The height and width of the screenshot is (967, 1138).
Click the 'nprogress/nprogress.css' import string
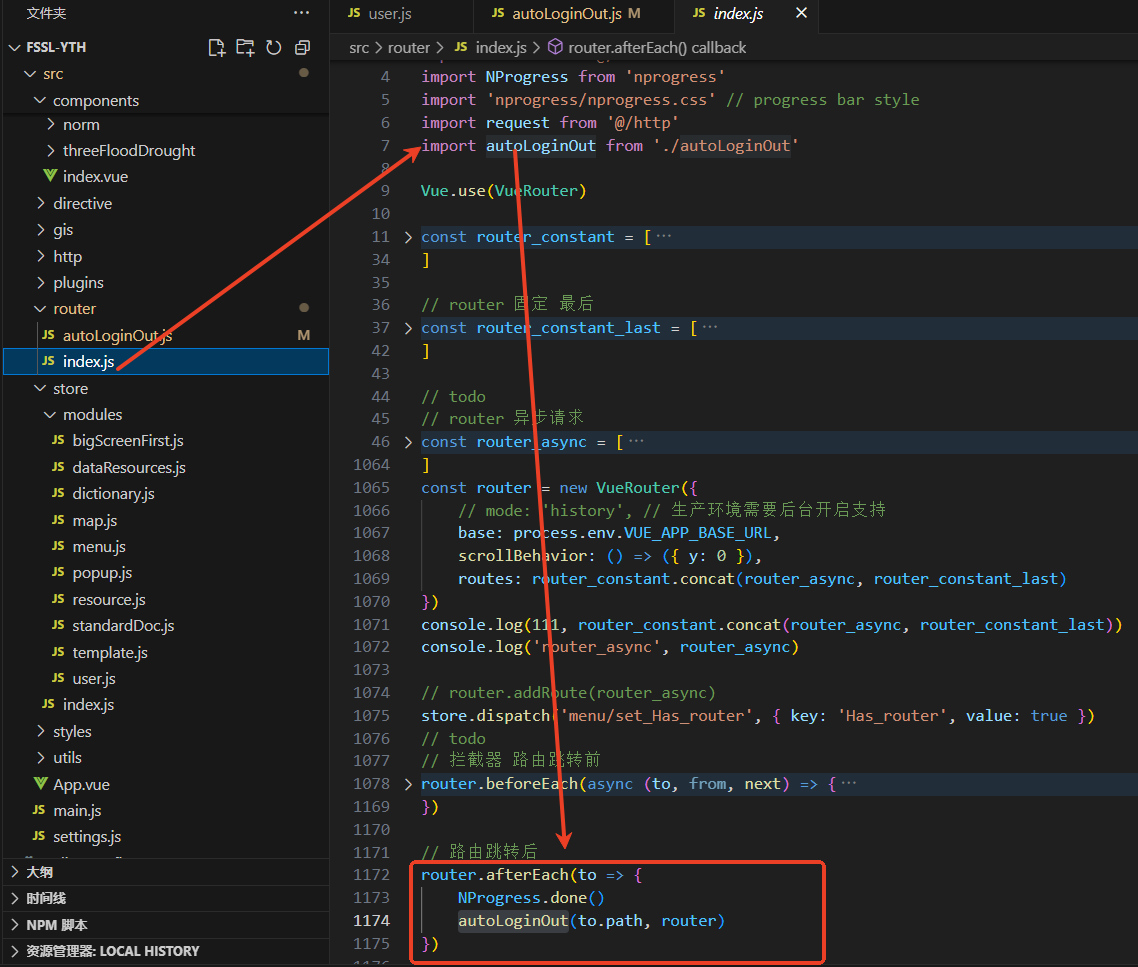601,99
